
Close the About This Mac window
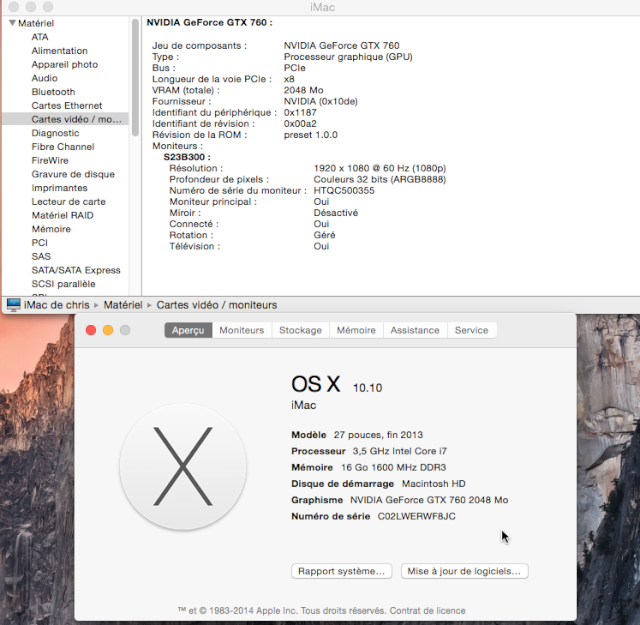[91, 330]
